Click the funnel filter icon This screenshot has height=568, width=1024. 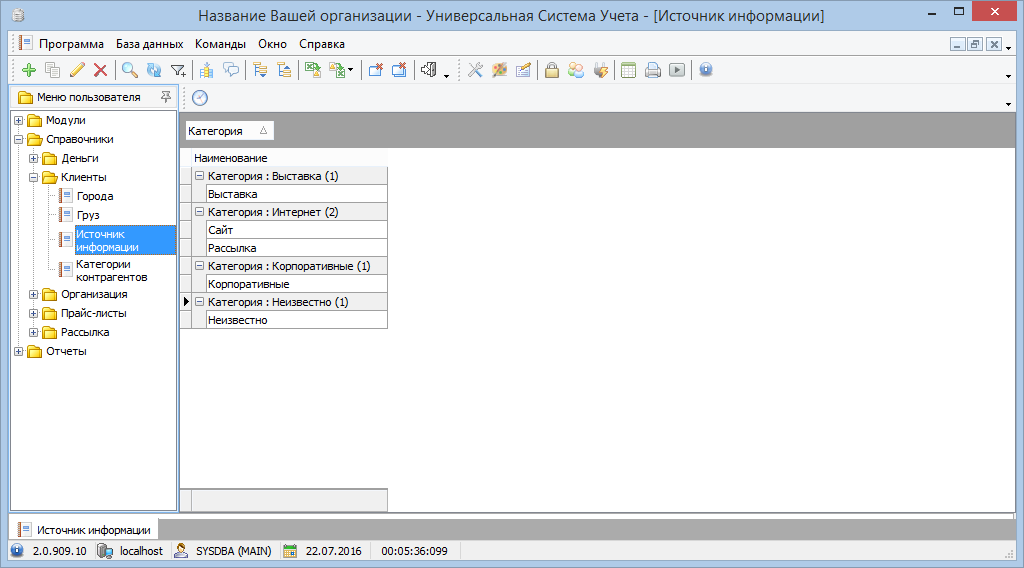pyautogui.click(x=178, y=70)
